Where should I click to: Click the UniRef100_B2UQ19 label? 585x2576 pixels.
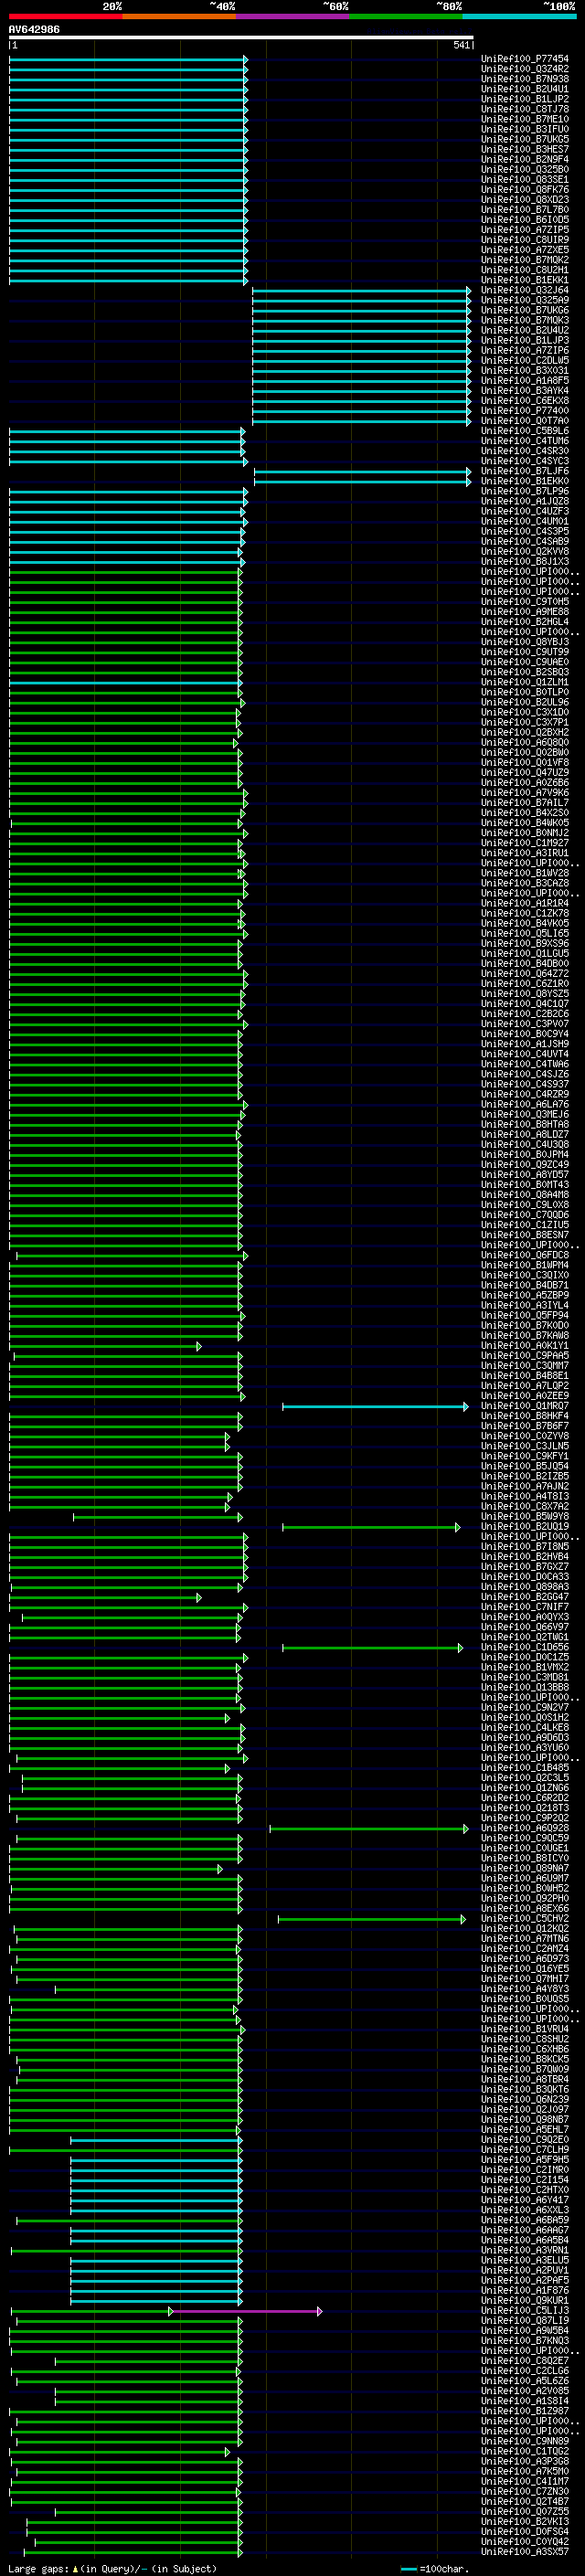(x=524, y=1527)
